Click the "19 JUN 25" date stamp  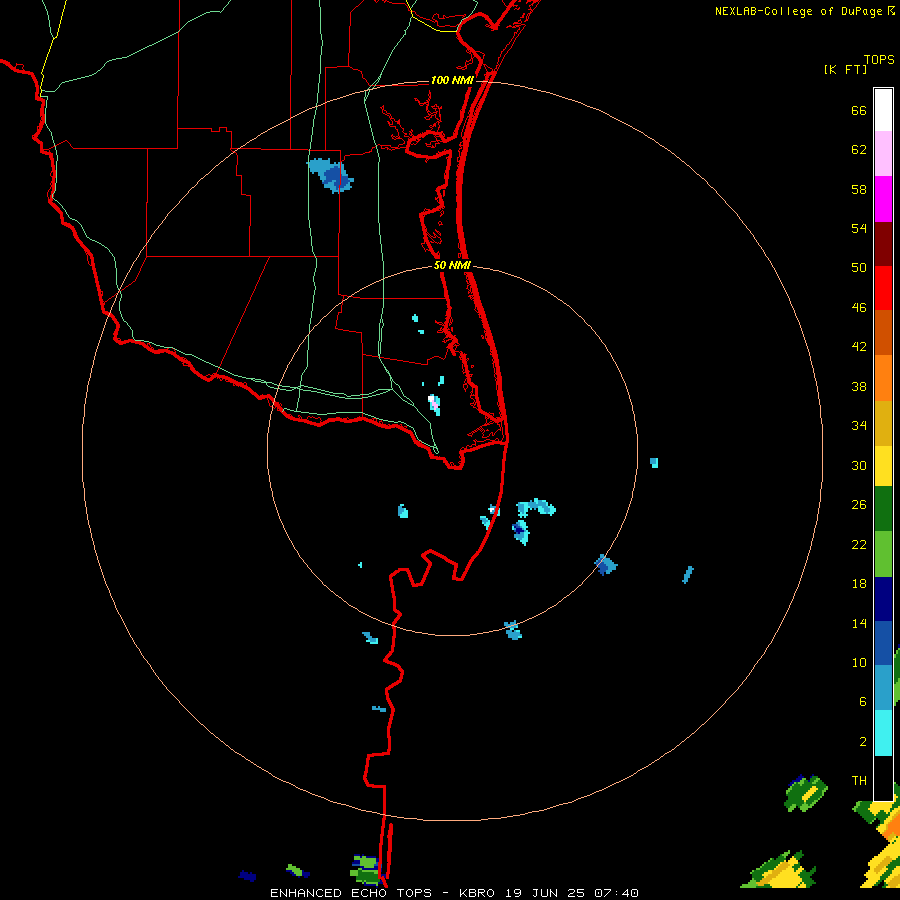545,893
